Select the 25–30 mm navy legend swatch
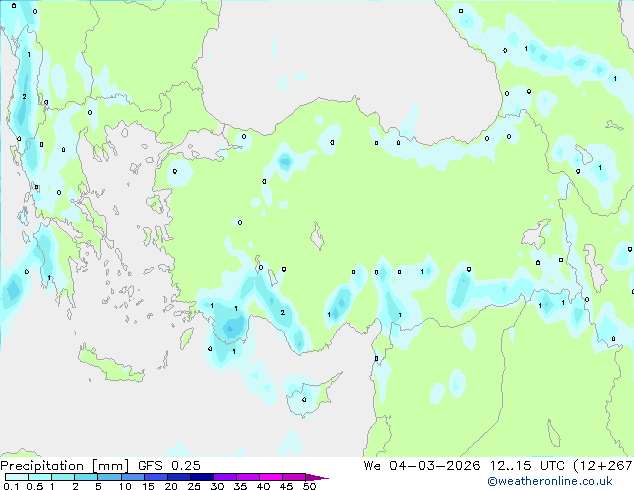Image resolution: width=634 pixels, height=490 pixels. pos(201,477)
